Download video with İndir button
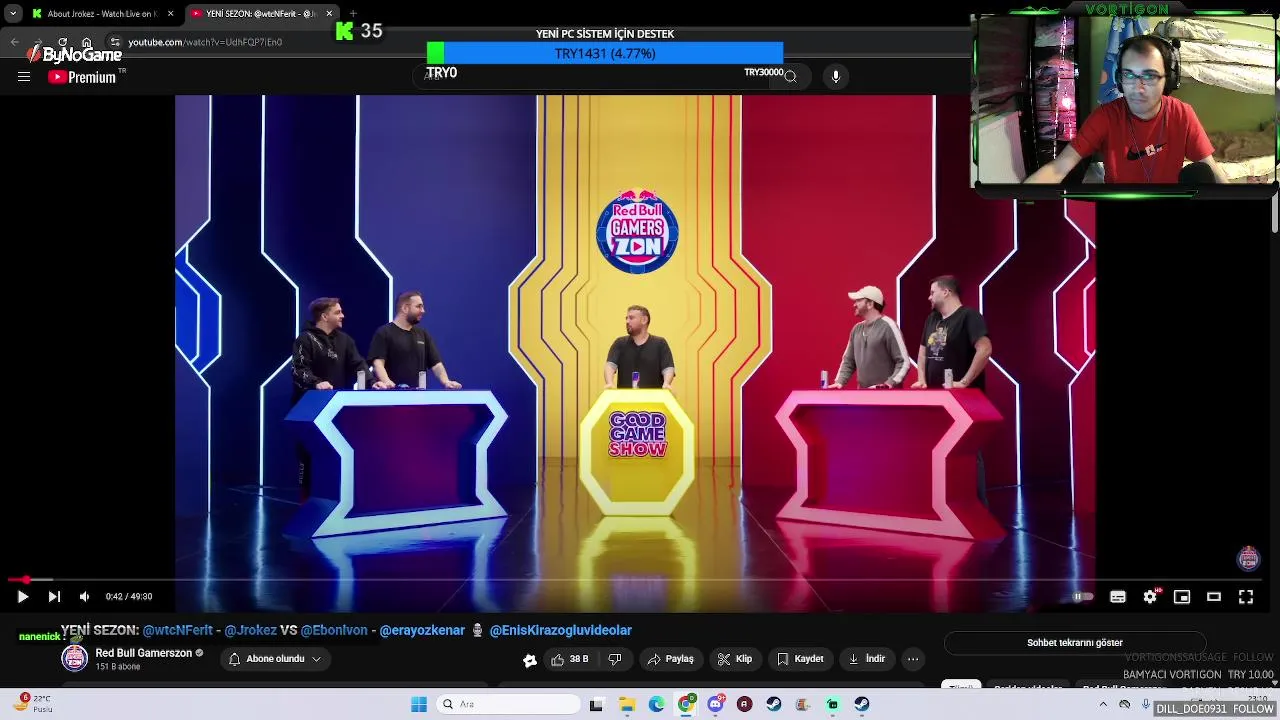The height and width of the screenshot is (720, 1280). [x=866, y=659]
